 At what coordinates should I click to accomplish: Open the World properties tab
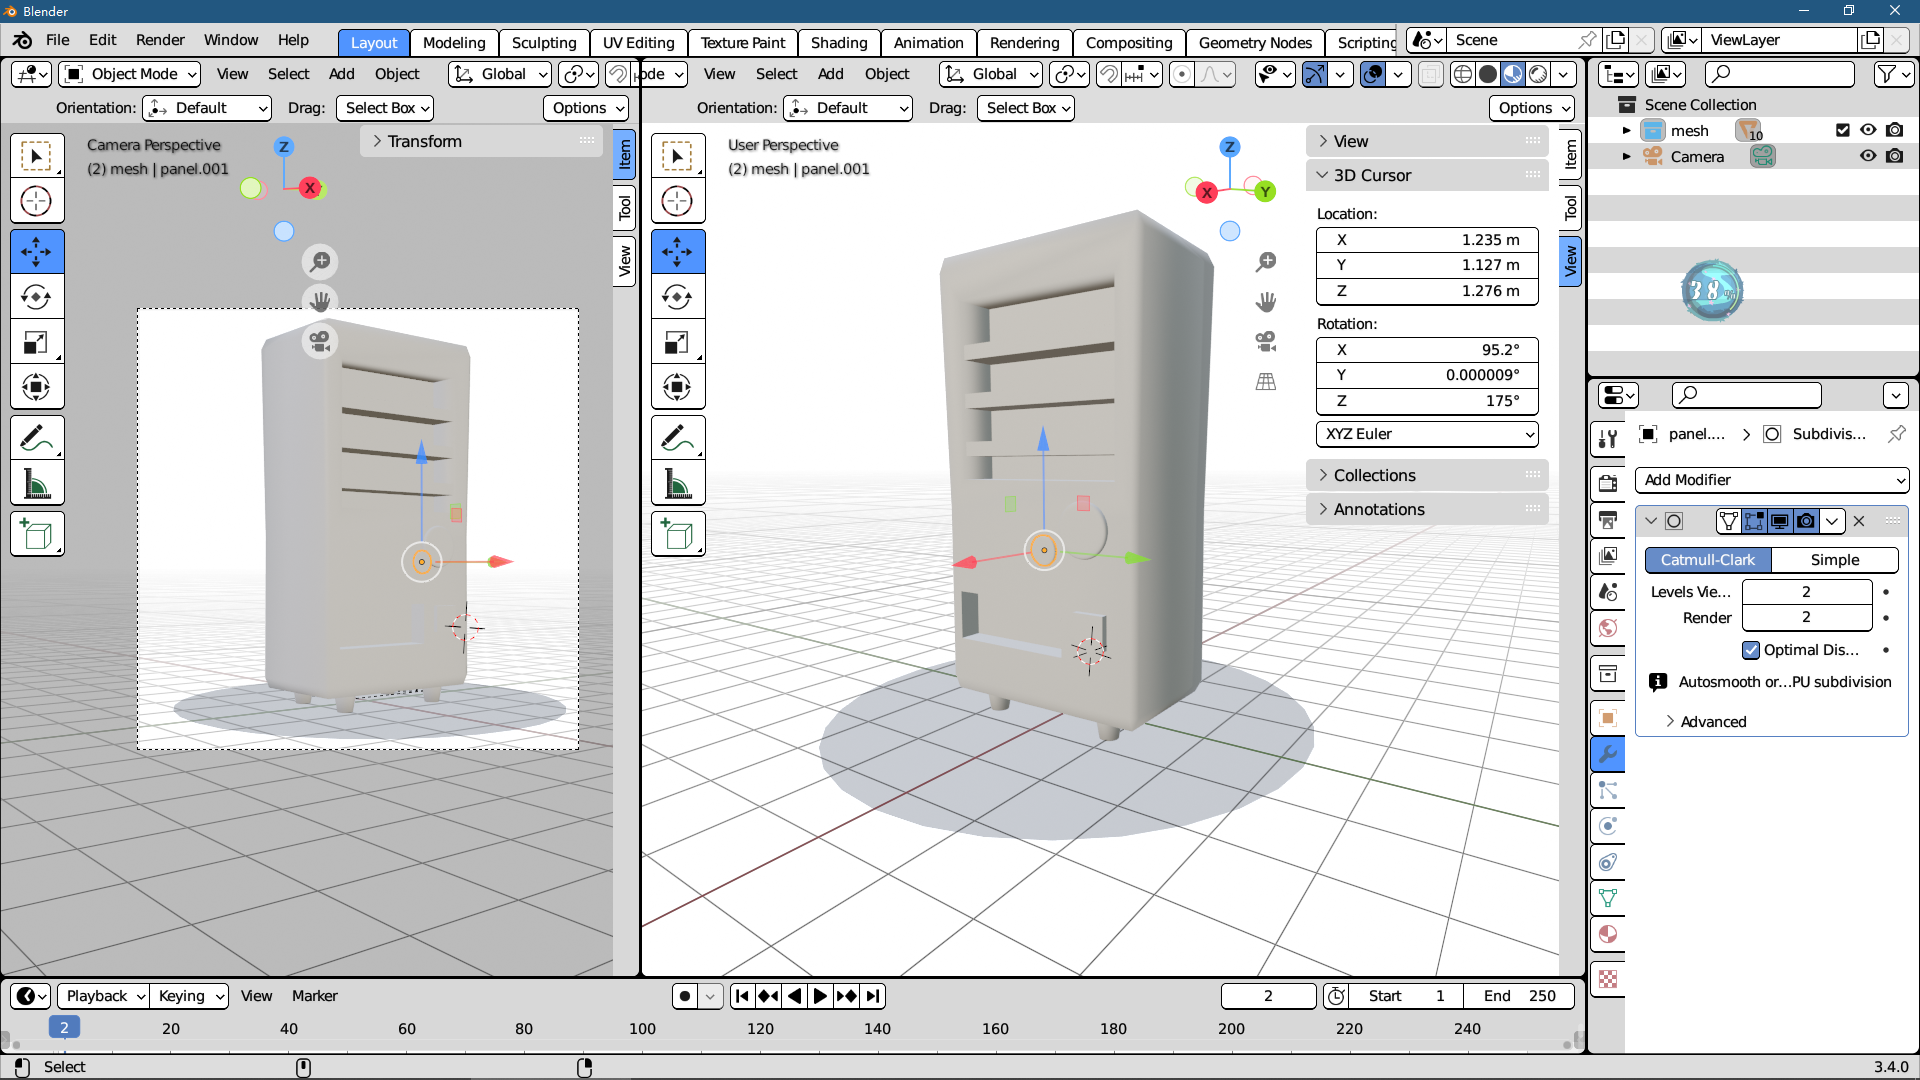[x=1608, y=628]
